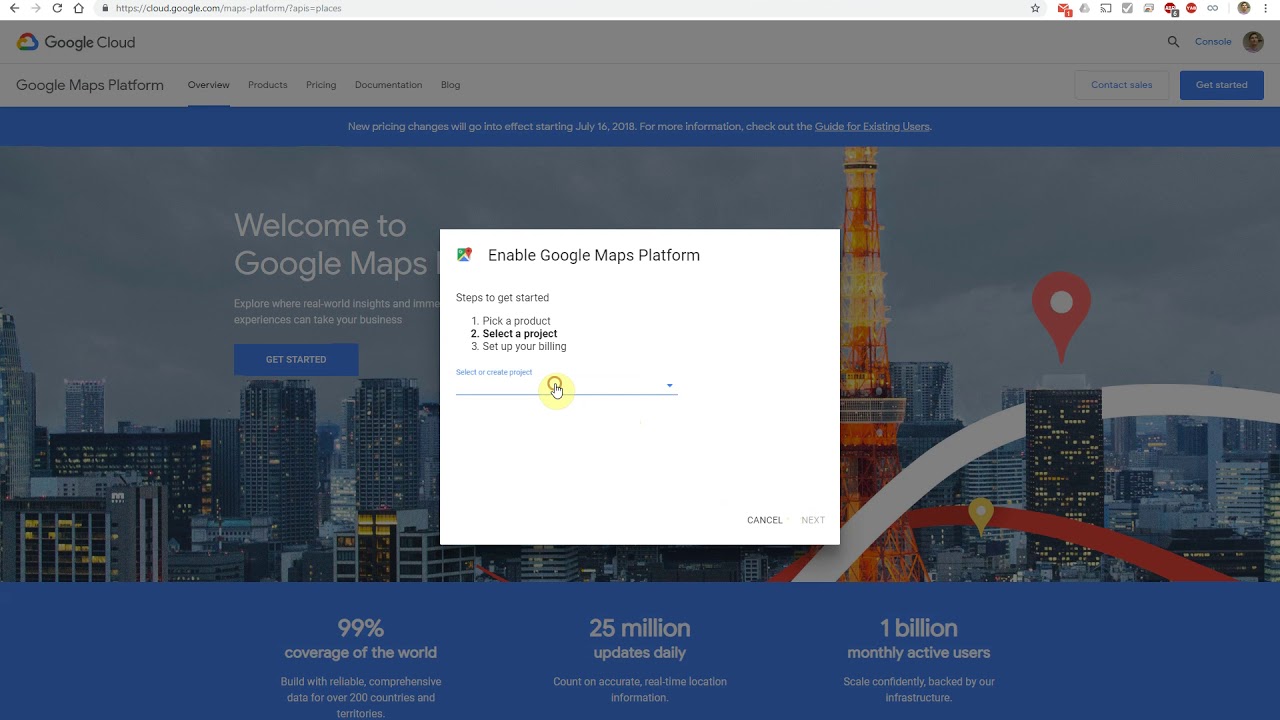Open the Adblock ABP extension icon

pos(1170,8)
